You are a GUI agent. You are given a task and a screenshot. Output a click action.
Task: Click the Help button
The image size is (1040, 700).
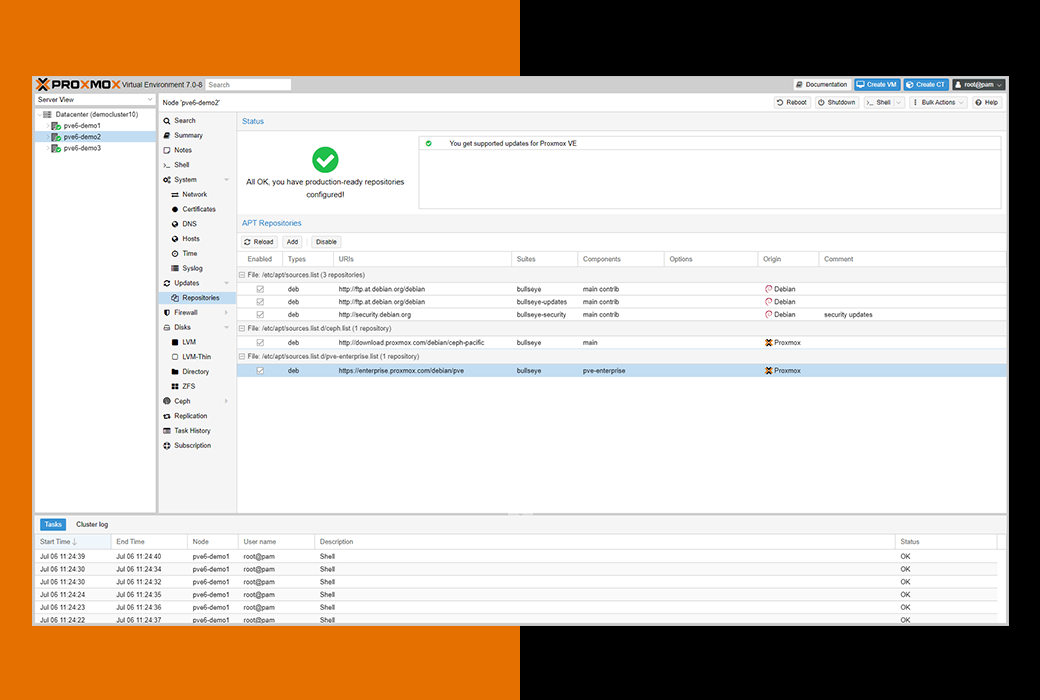(x=987, y=102)
